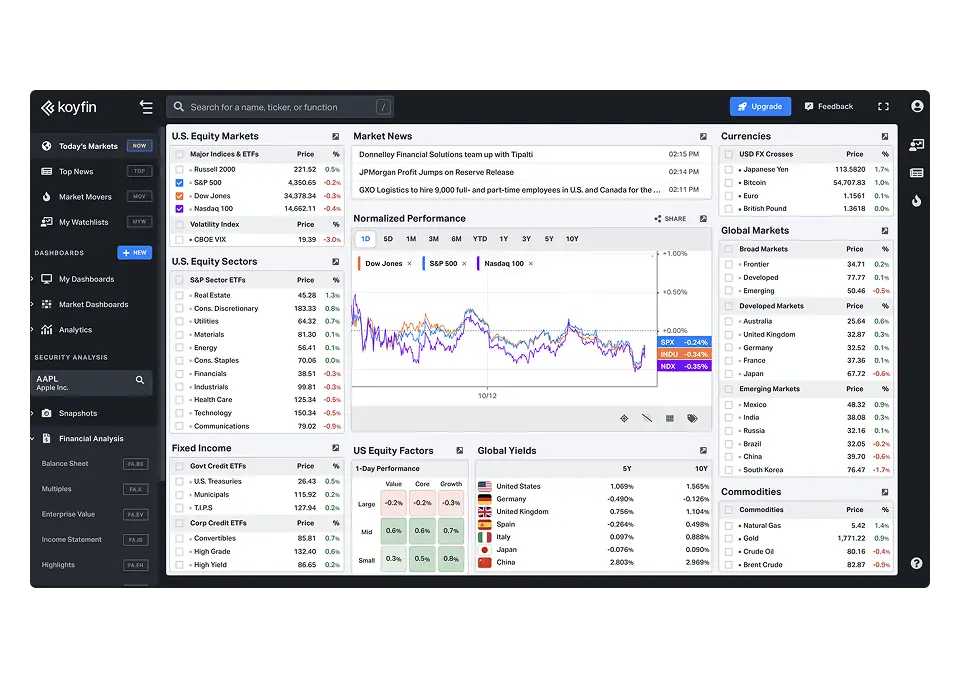Check the CBOE VIX checkbox
This screenshot has width=960, height=678.
(179, 240)
